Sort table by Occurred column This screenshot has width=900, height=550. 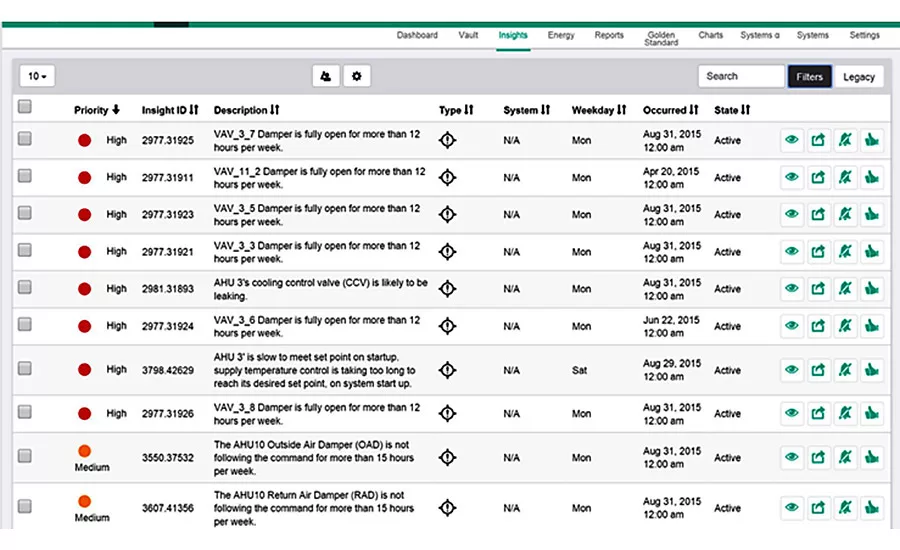(670, 110)
